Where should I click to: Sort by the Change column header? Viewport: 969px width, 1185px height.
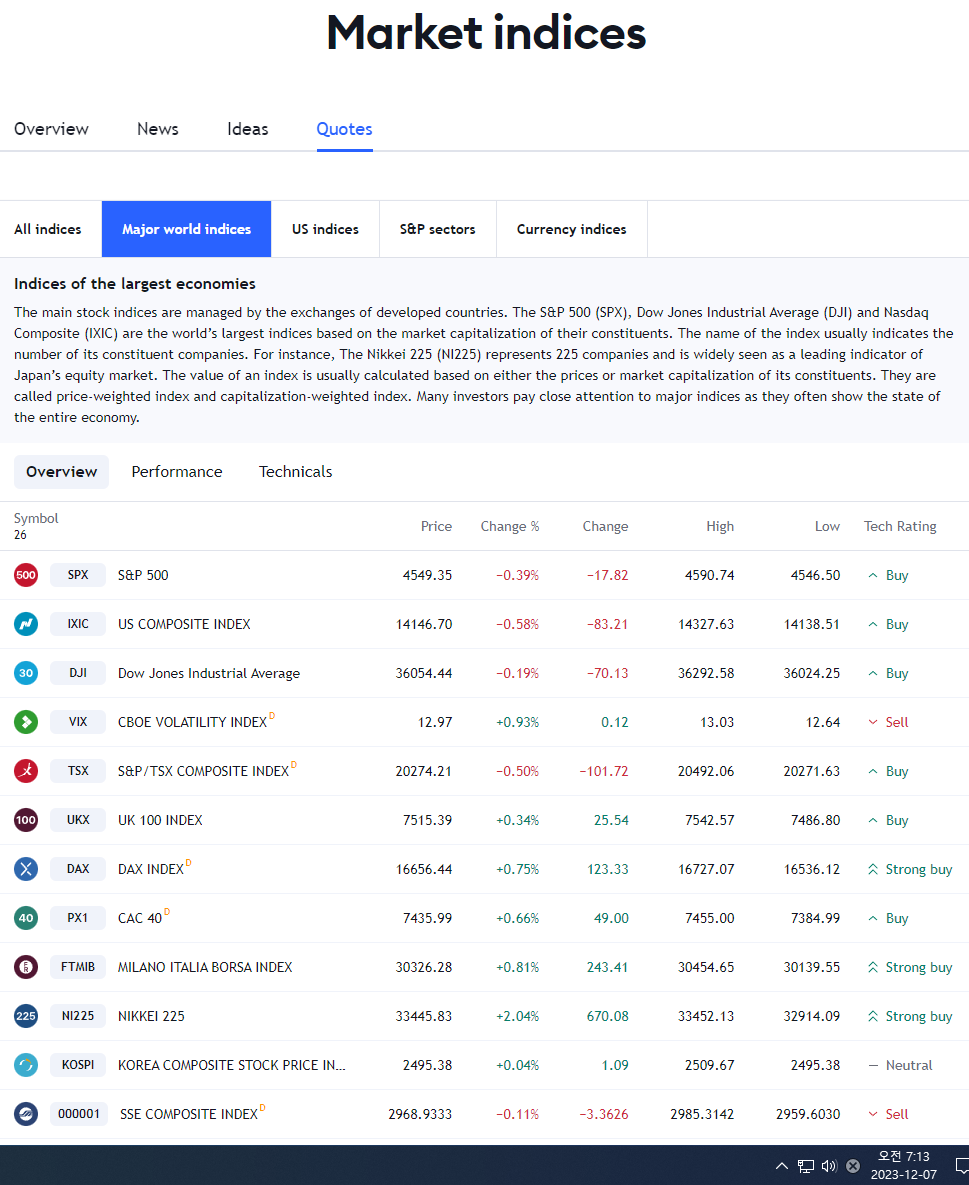[605, 526]
